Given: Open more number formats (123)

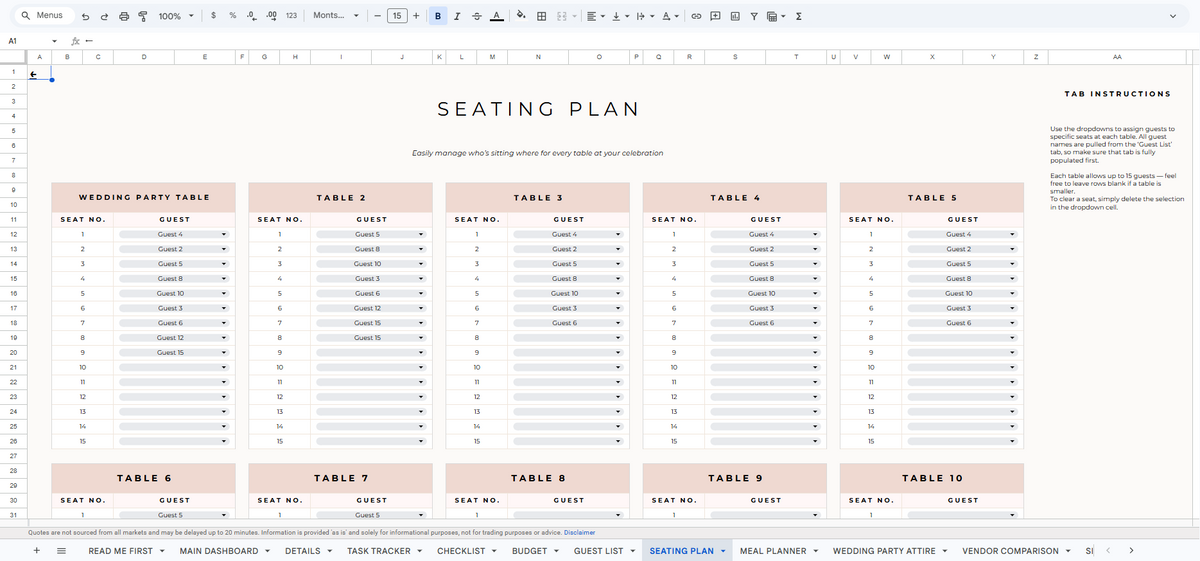Looking at the screenshot, I should 291,16.
